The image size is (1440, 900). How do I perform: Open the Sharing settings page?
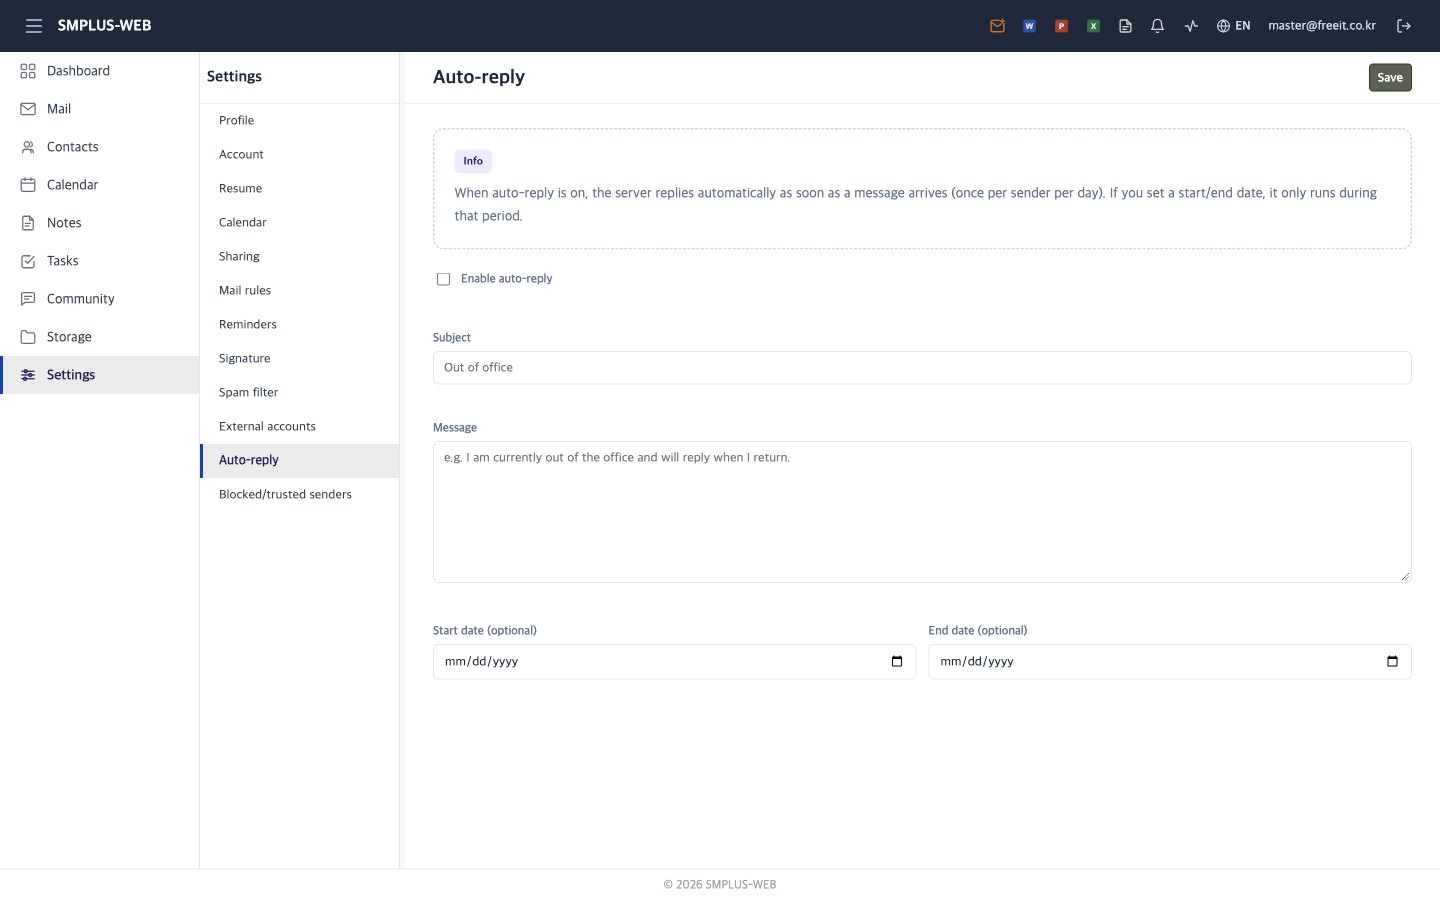pyautogui.click(x=299, y=256)
